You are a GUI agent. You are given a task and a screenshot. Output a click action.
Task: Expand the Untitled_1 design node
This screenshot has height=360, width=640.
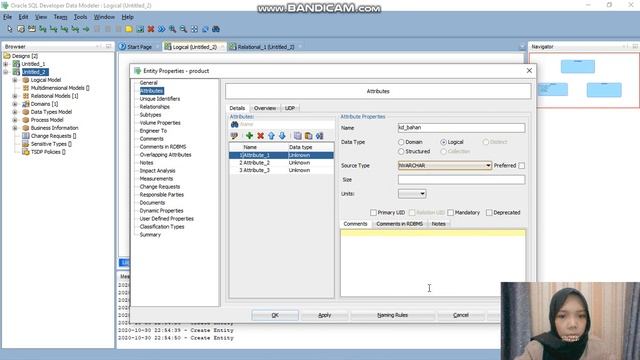pos(6,64)
